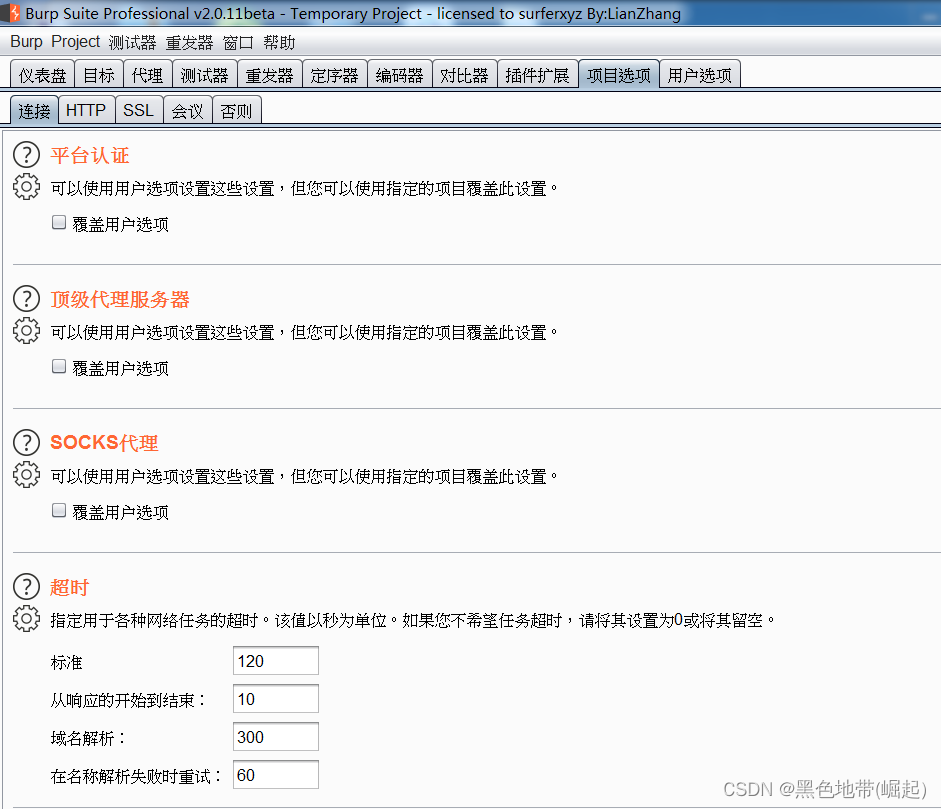941x809 pixels.
Task: Click the 顶级代理服务器 section heading
Action: point(120,299)
